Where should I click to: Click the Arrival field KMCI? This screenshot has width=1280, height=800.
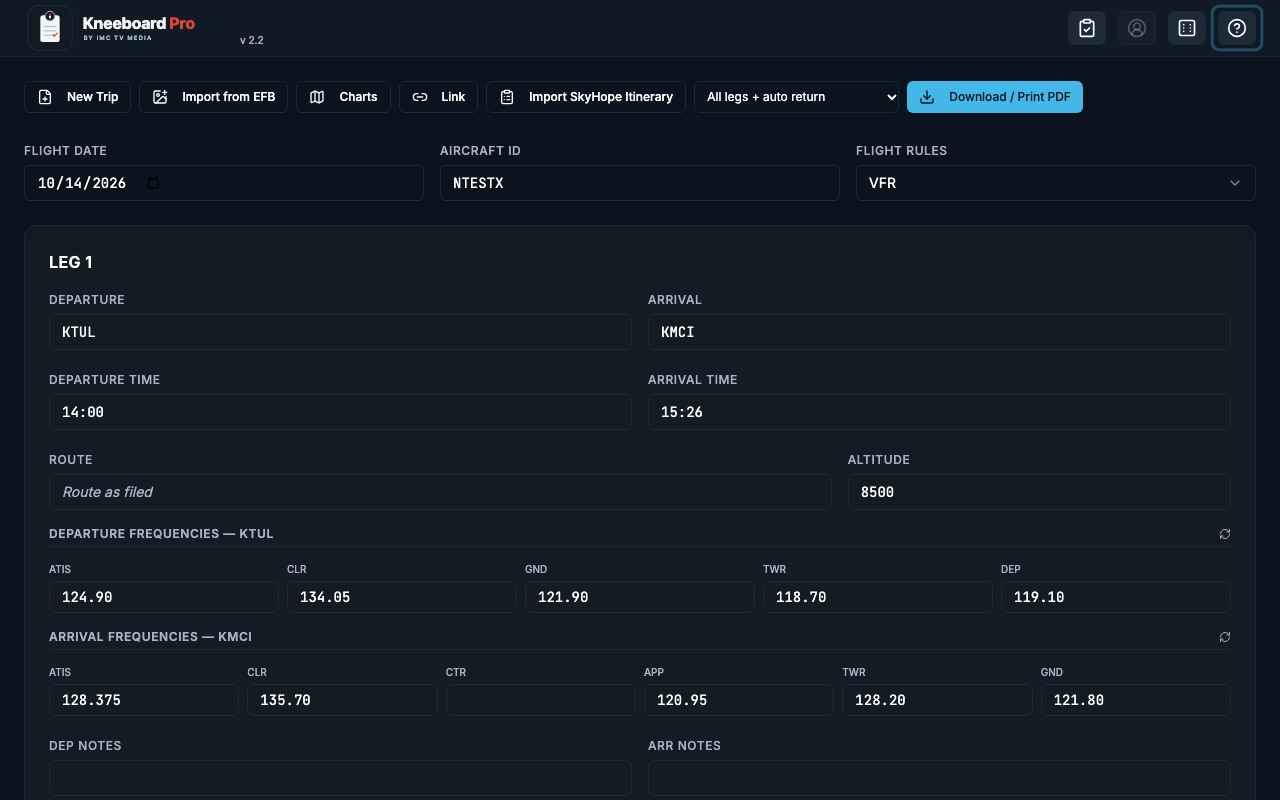point(939,332)
